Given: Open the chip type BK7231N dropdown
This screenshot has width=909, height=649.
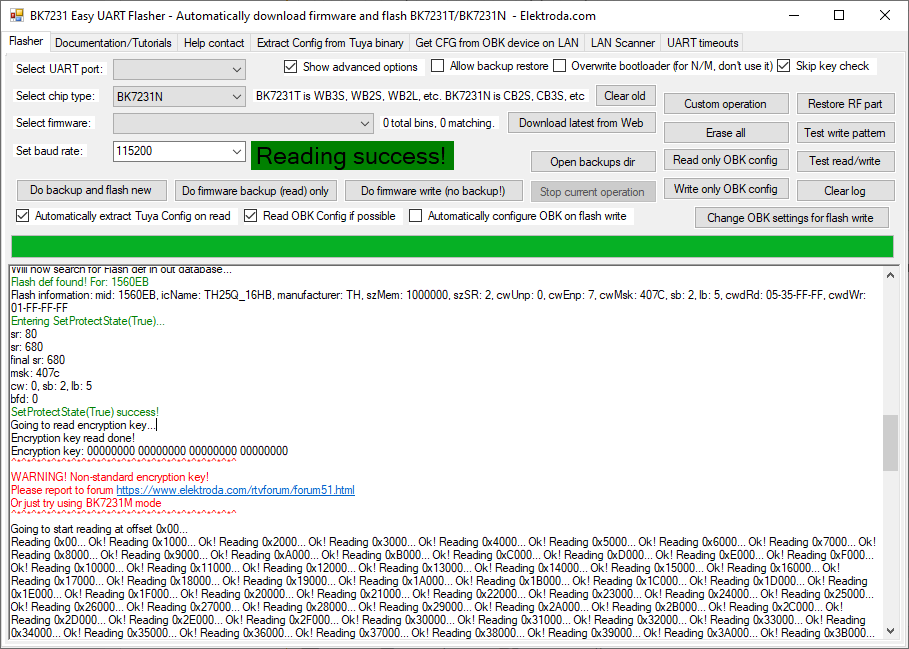Looking at the screenshot, I should pyautogui.click(x=179, y=97).
